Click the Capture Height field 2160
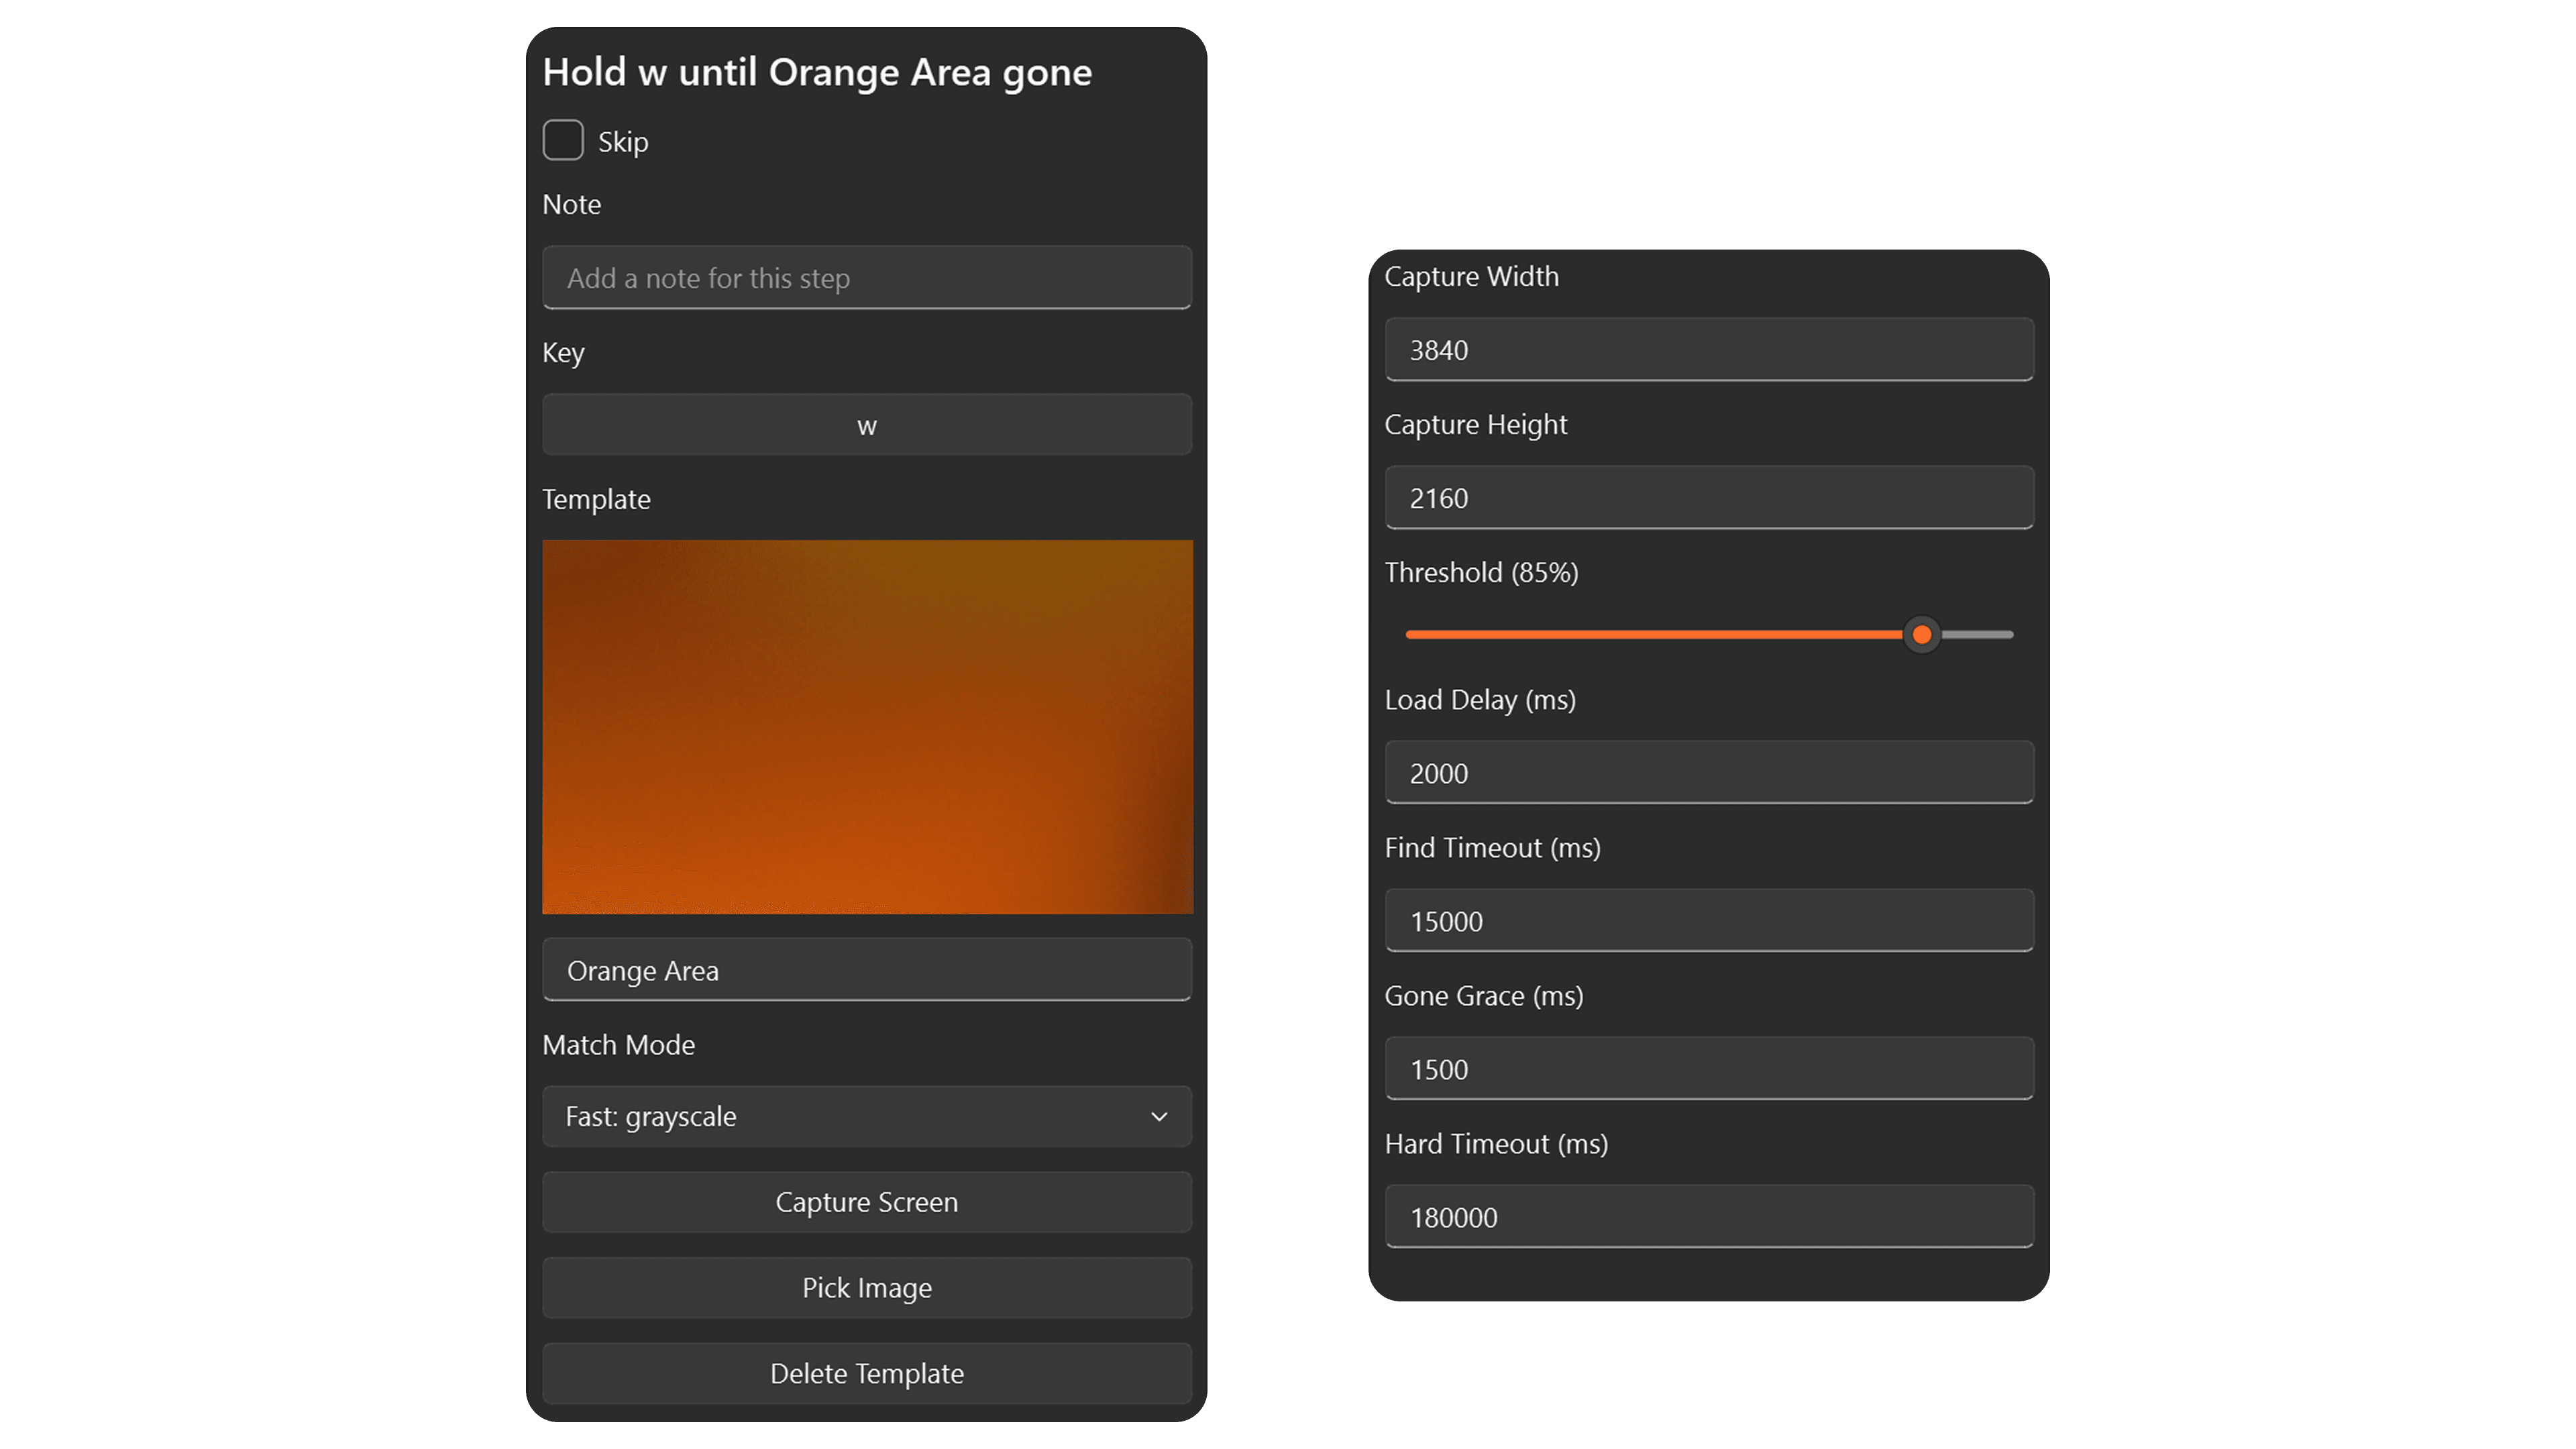The height and width of the screenshot is (1449, 2576). [1709, 497]
